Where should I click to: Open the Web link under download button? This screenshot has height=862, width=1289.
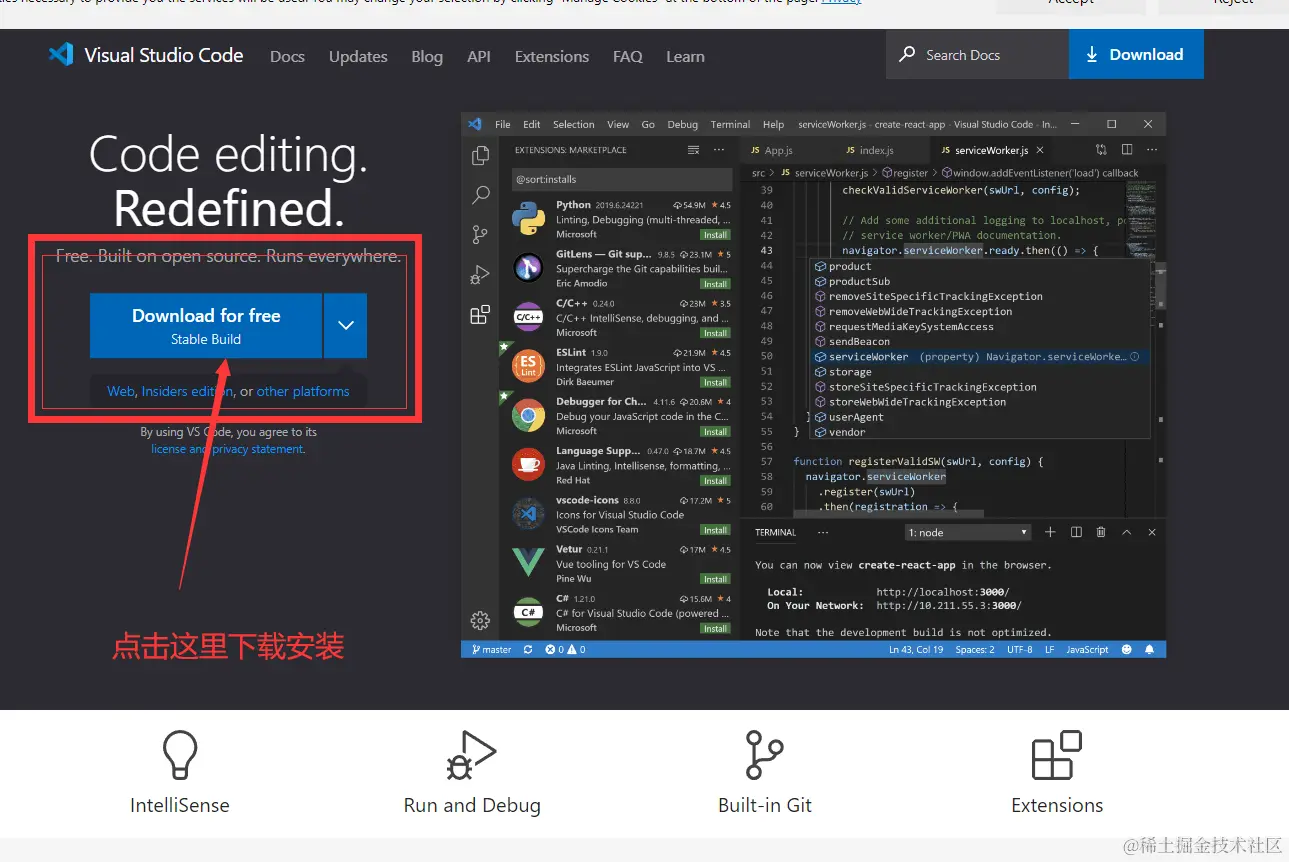coord(120,391)
